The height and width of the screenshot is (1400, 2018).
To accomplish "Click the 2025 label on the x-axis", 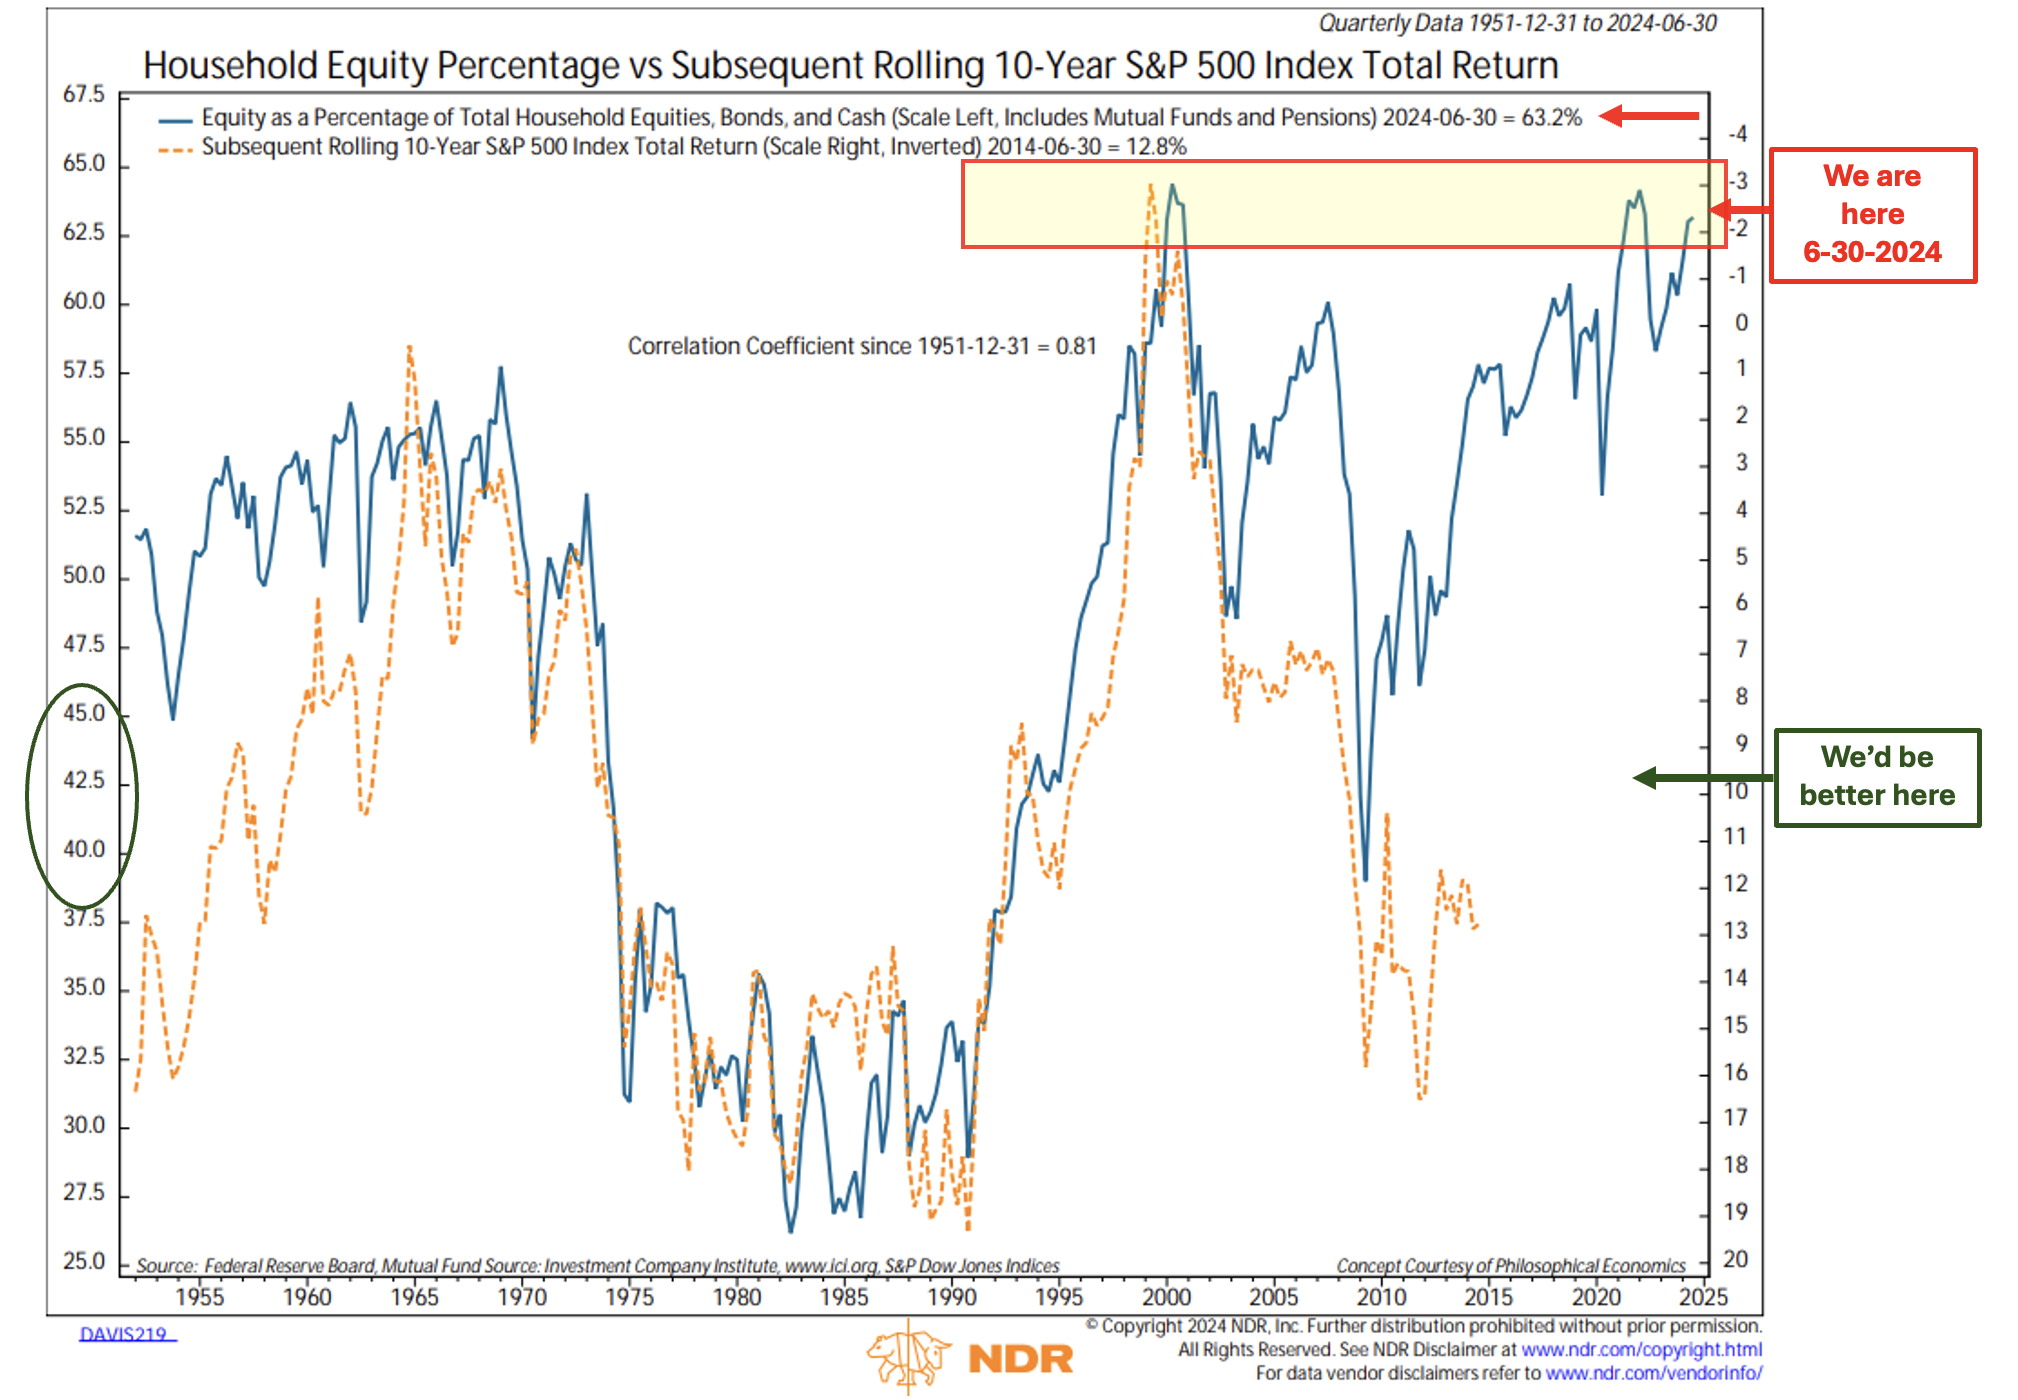I will click(x=1704, y=1298).
